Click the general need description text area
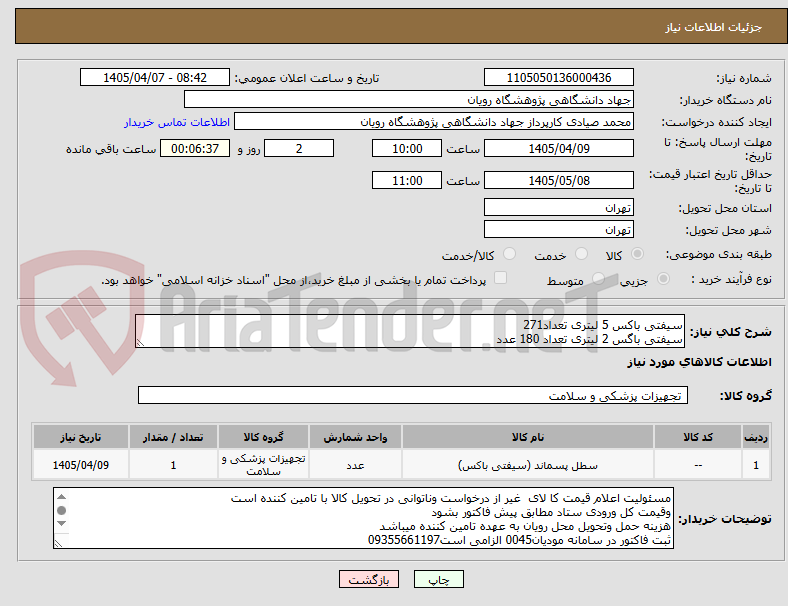This screenshot has height=606, width=788. 410,331
